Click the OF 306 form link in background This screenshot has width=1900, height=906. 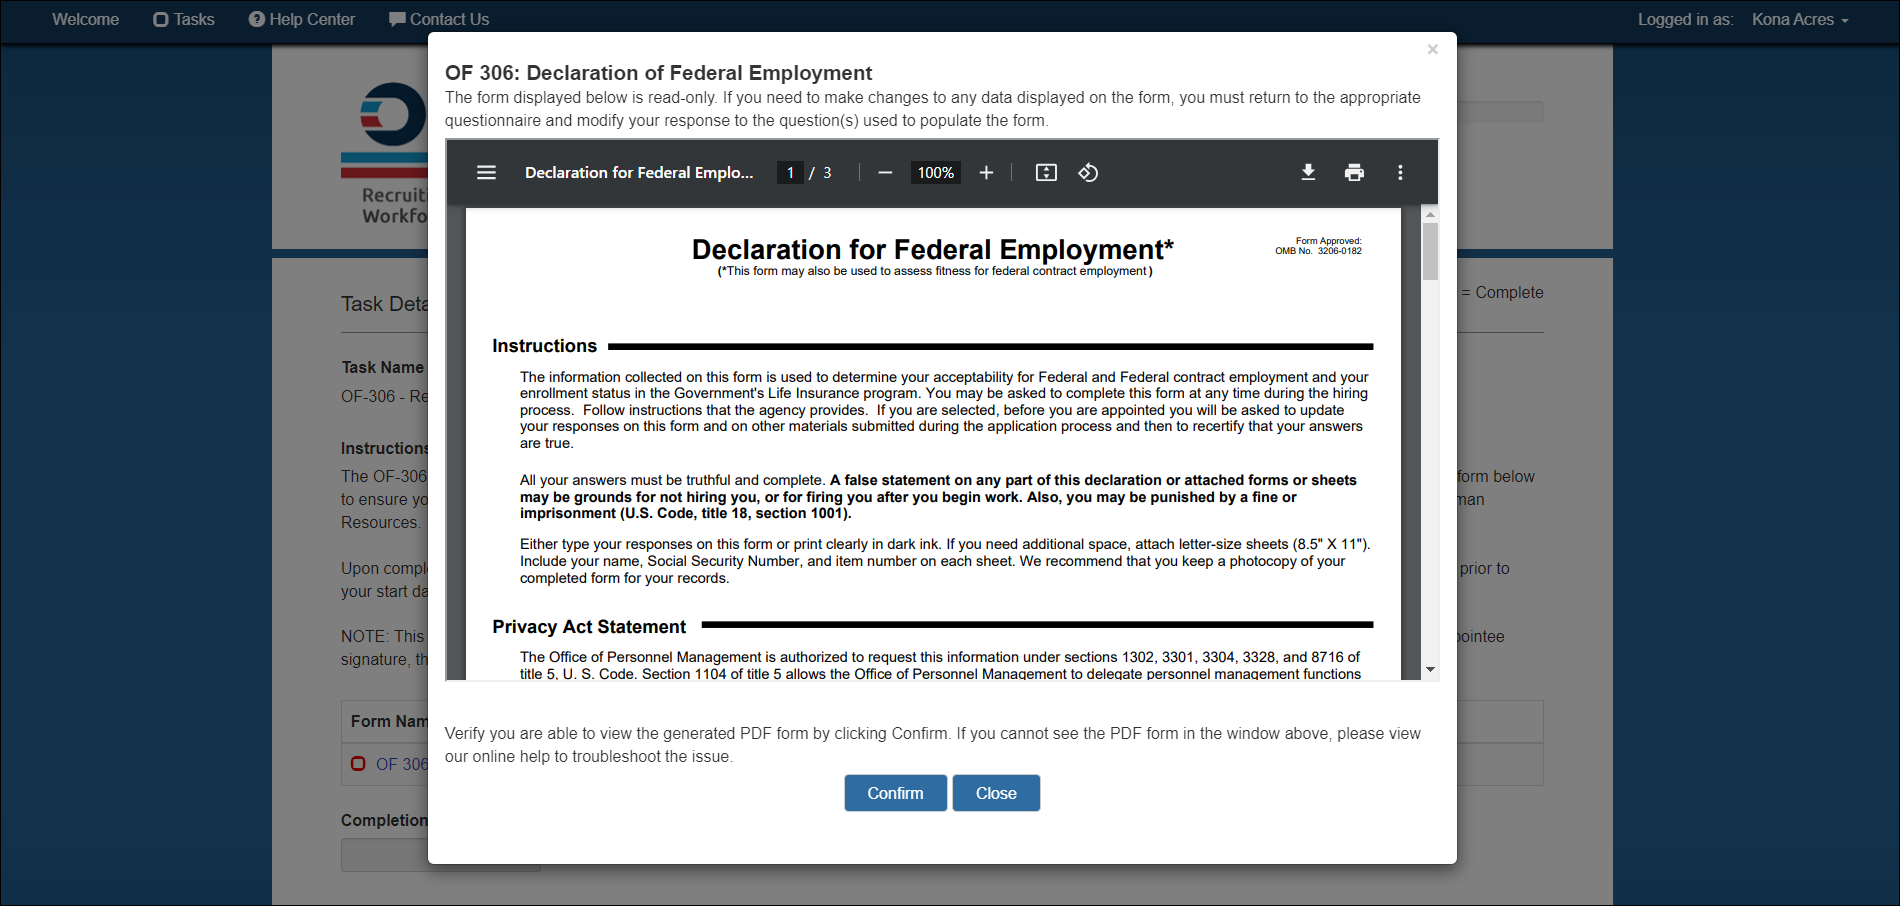402,764
